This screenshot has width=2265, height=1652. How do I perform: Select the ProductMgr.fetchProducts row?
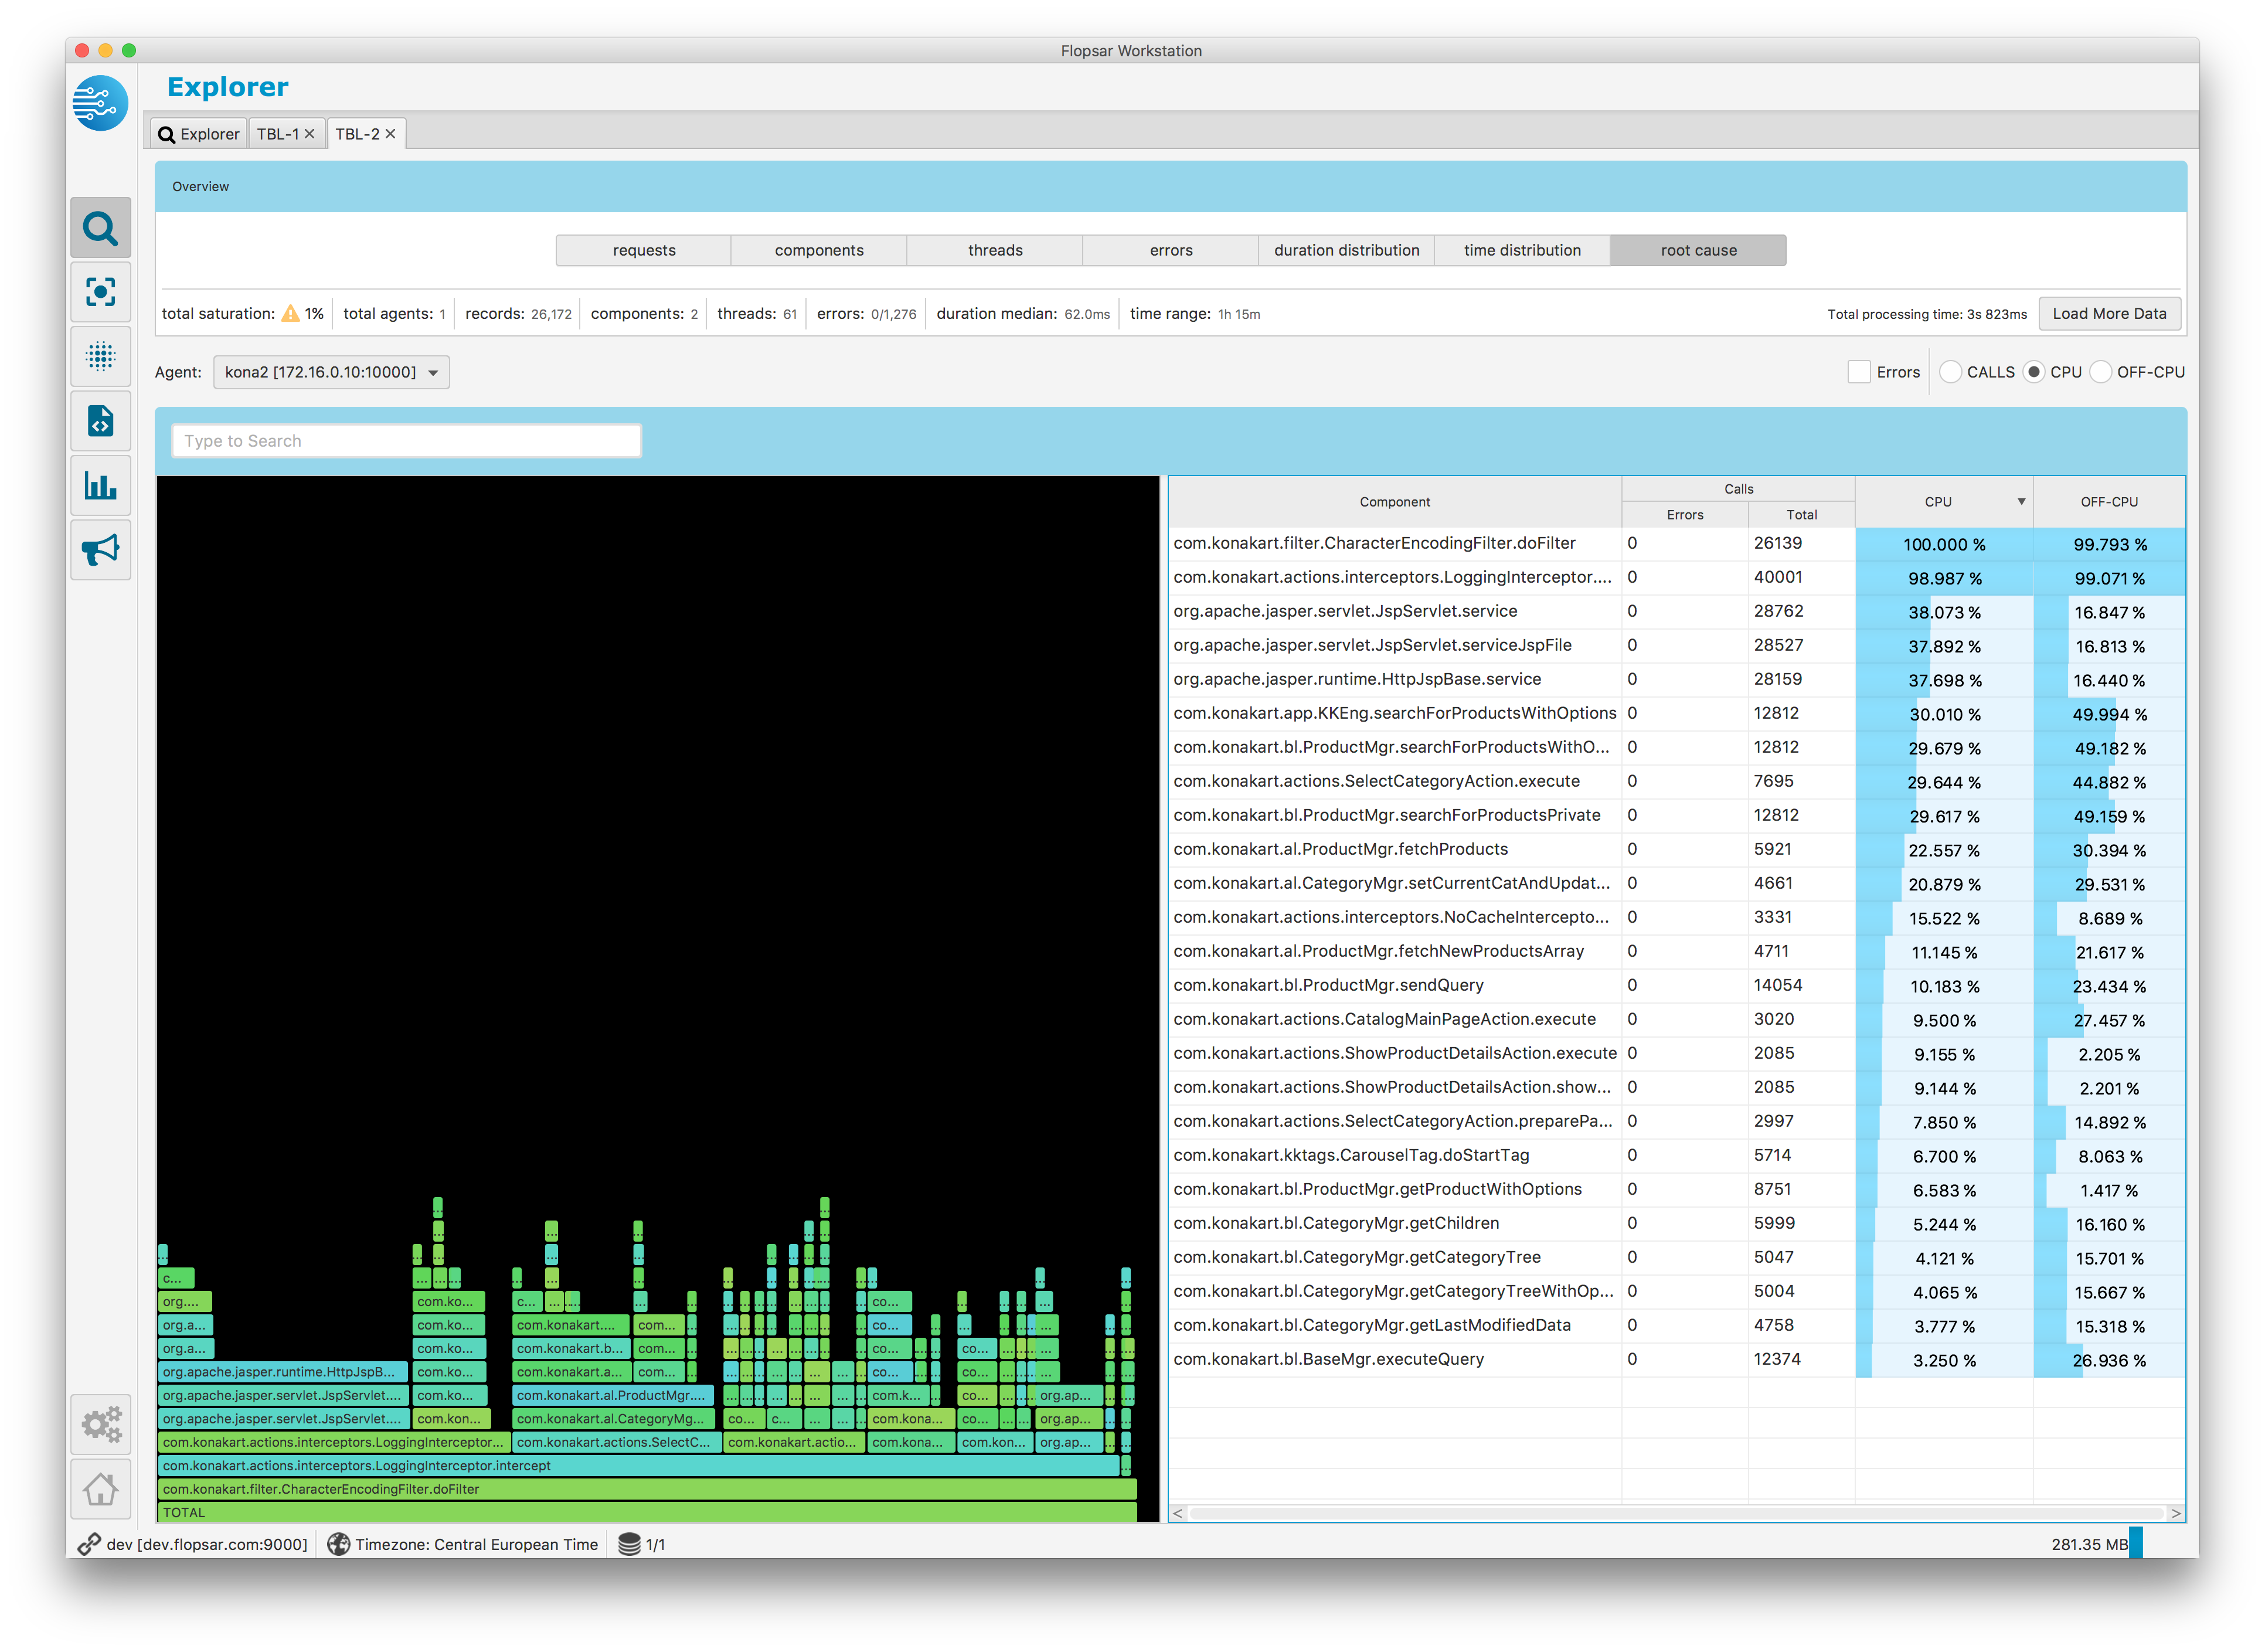pos(1677,849)
